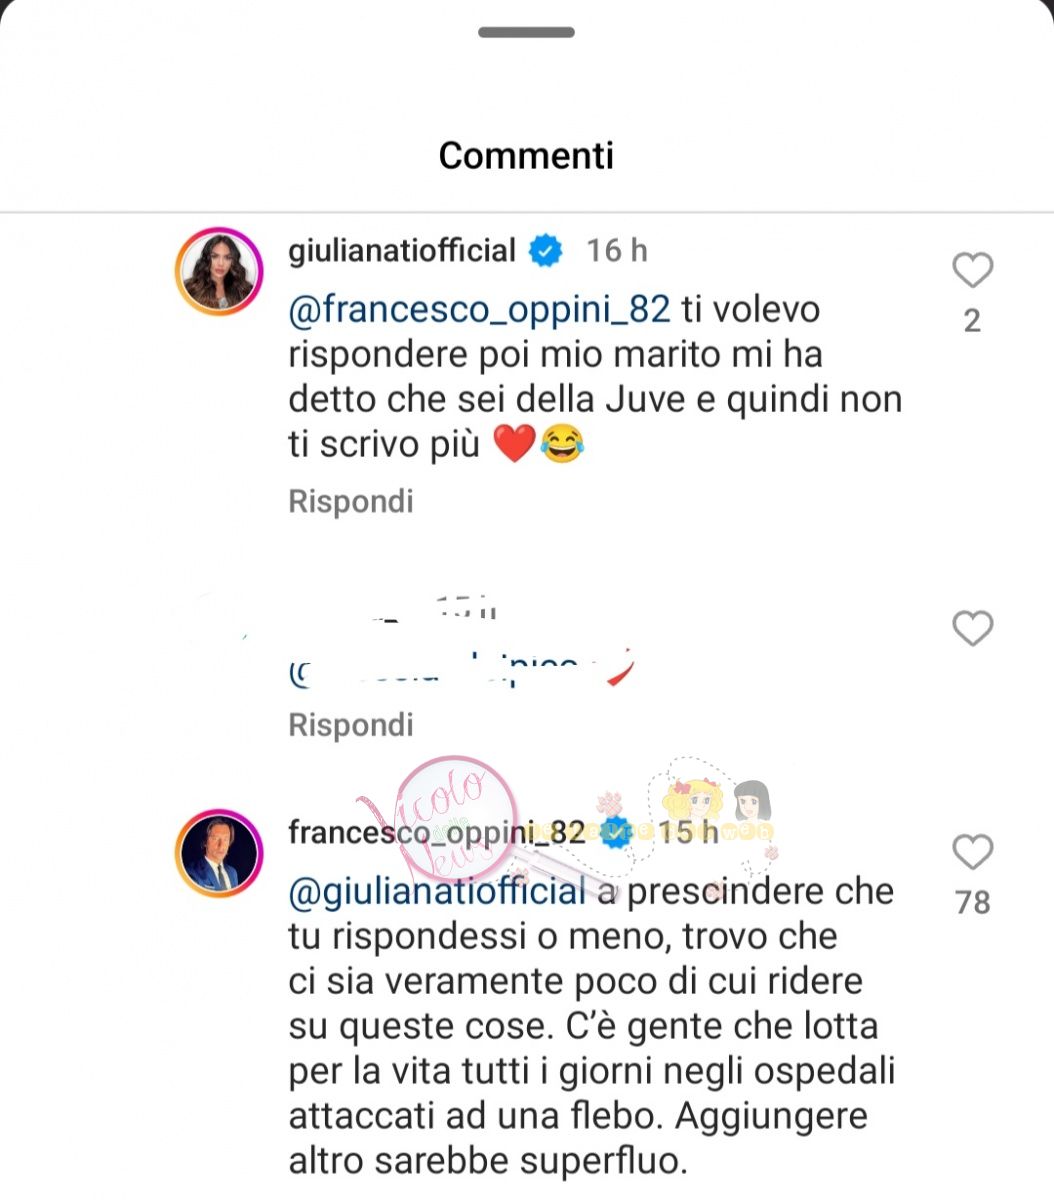
Task: Click giulianatiofficial's verified badge
Action: coord(545,250)
